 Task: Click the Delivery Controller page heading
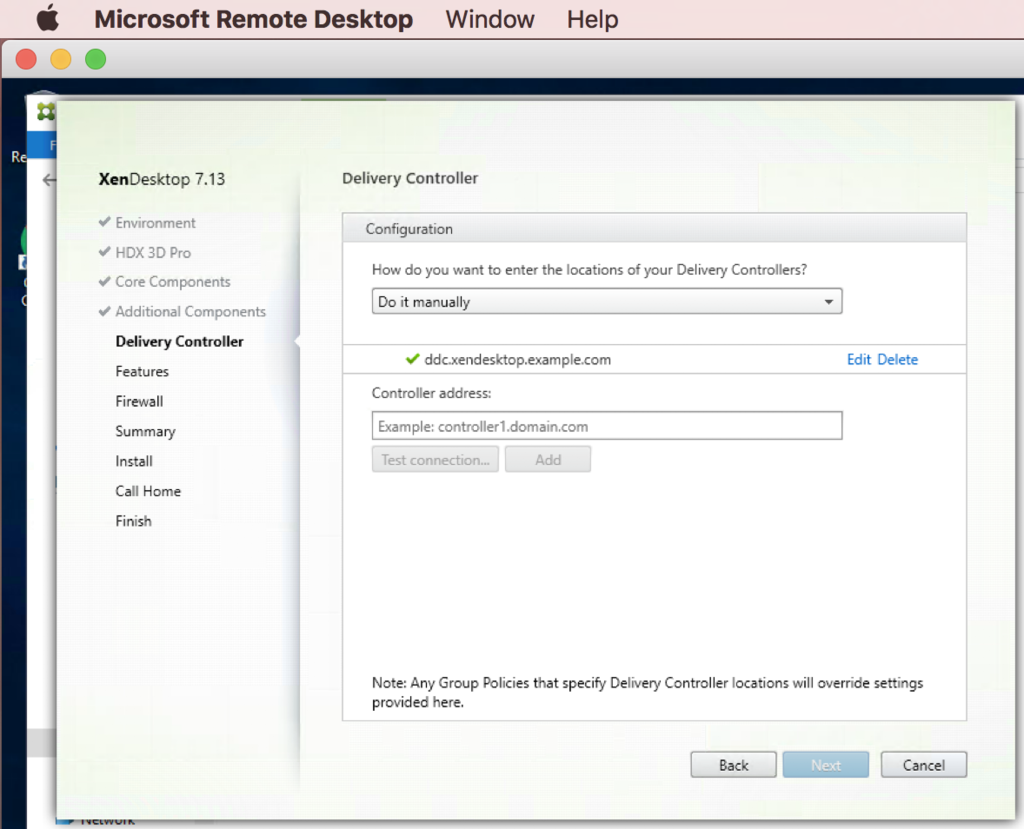409,178
